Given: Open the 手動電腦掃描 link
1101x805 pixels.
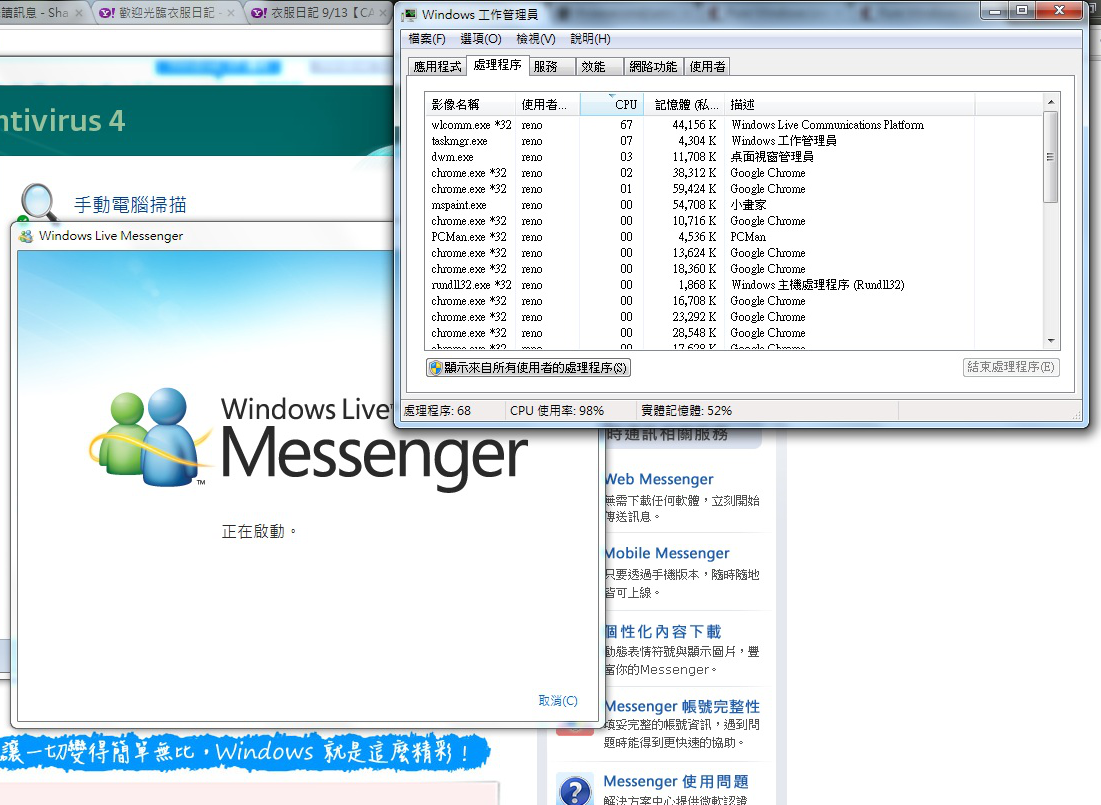Looking at the screenshot, I should tap(131, 205).
